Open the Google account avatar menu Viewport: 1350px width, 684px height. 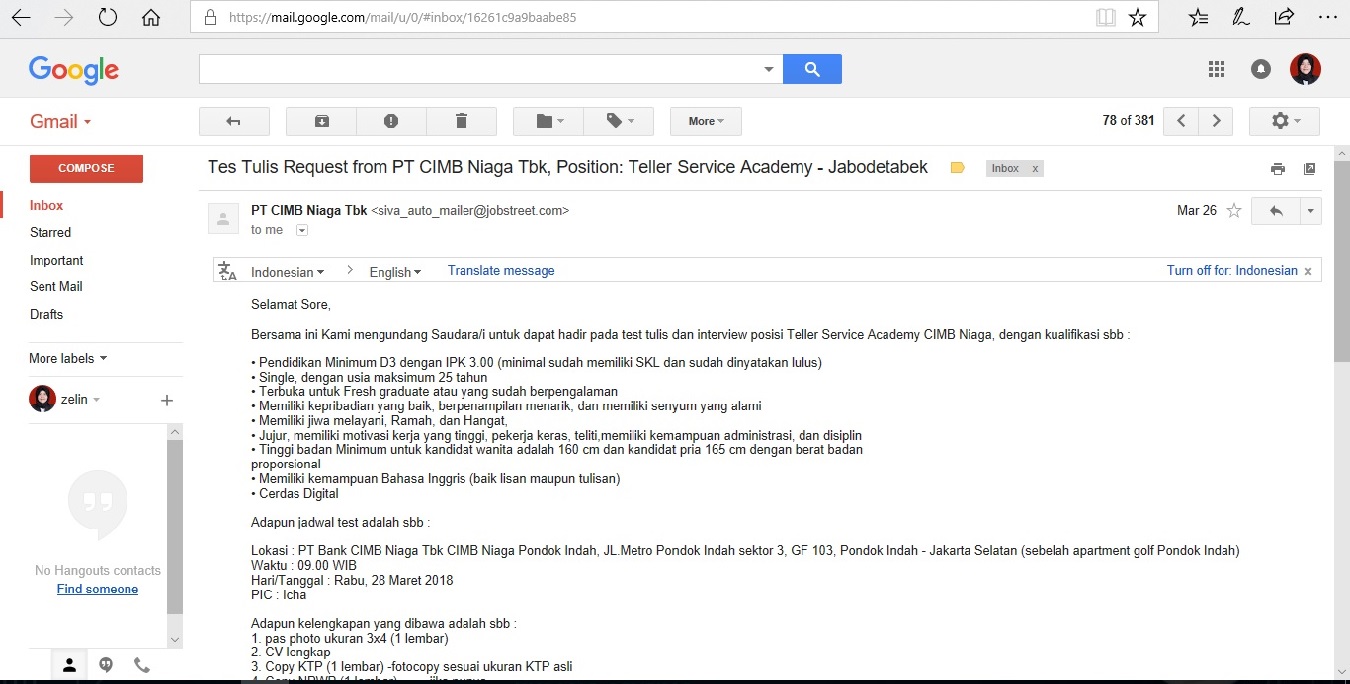click(1305, 69)
